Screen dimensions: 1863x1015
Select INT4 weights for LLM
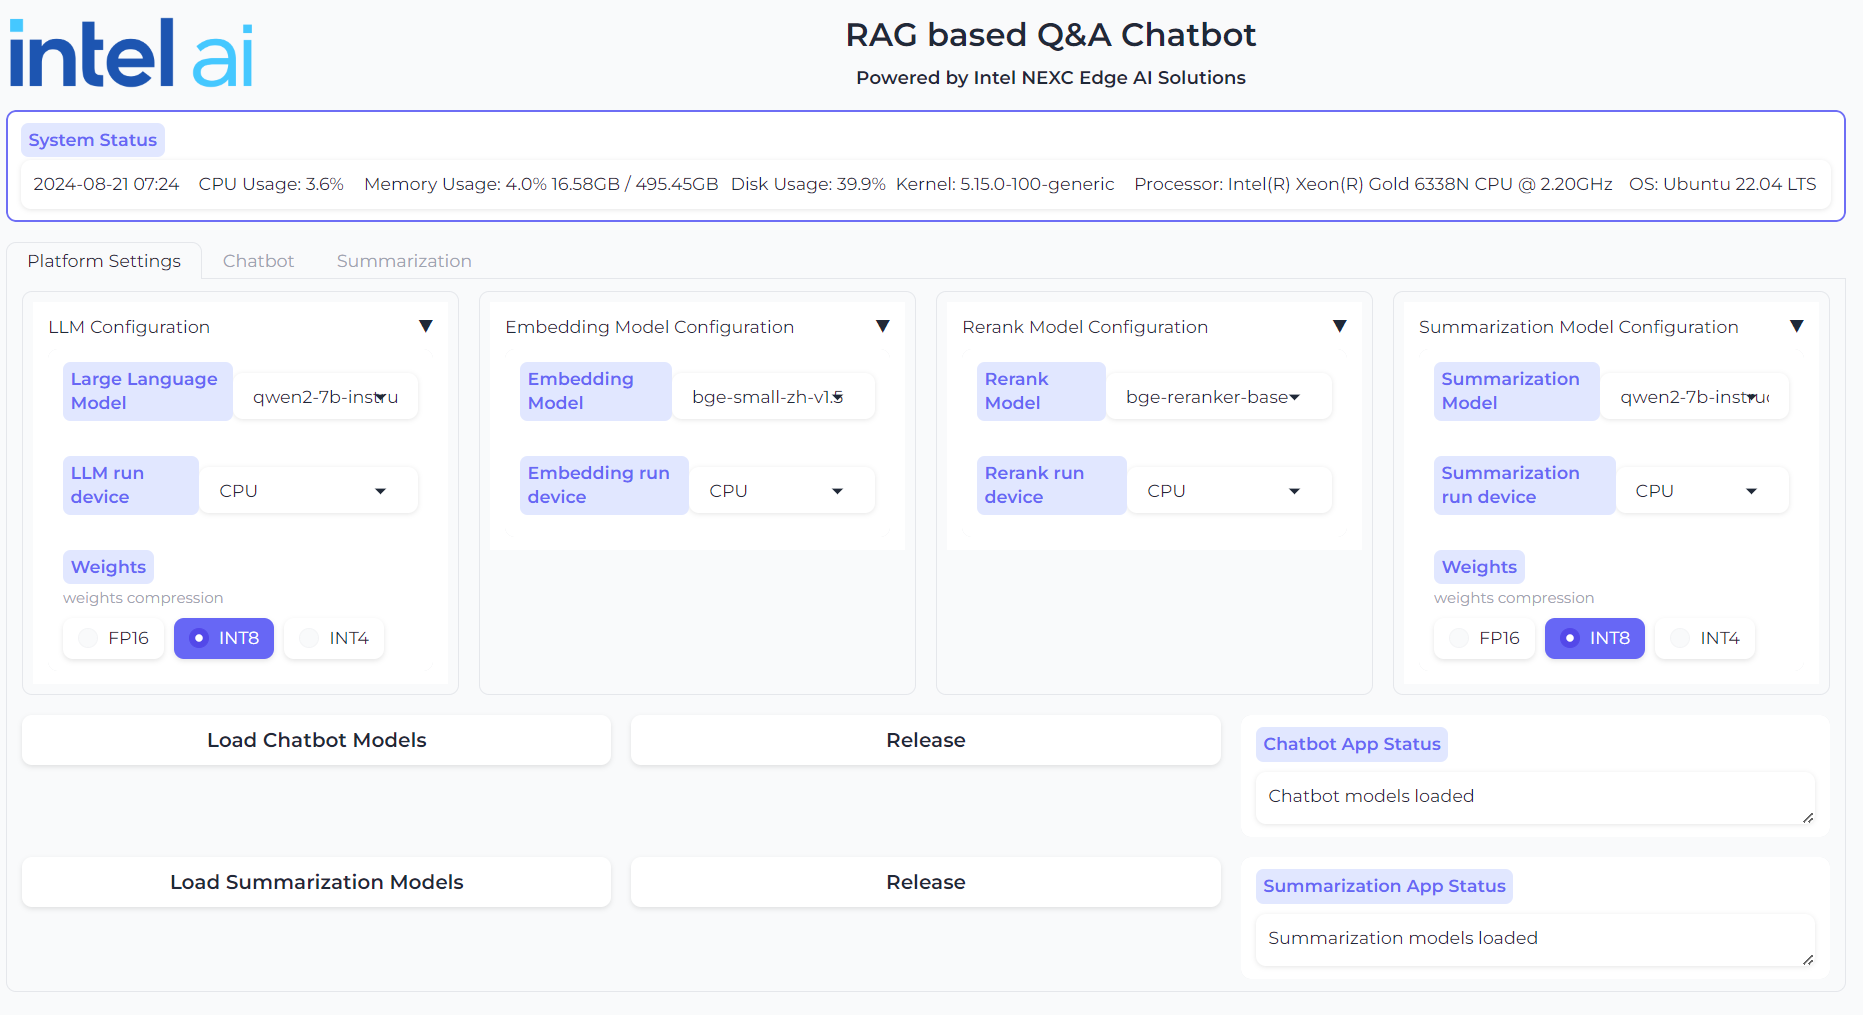tap(334, 638)
